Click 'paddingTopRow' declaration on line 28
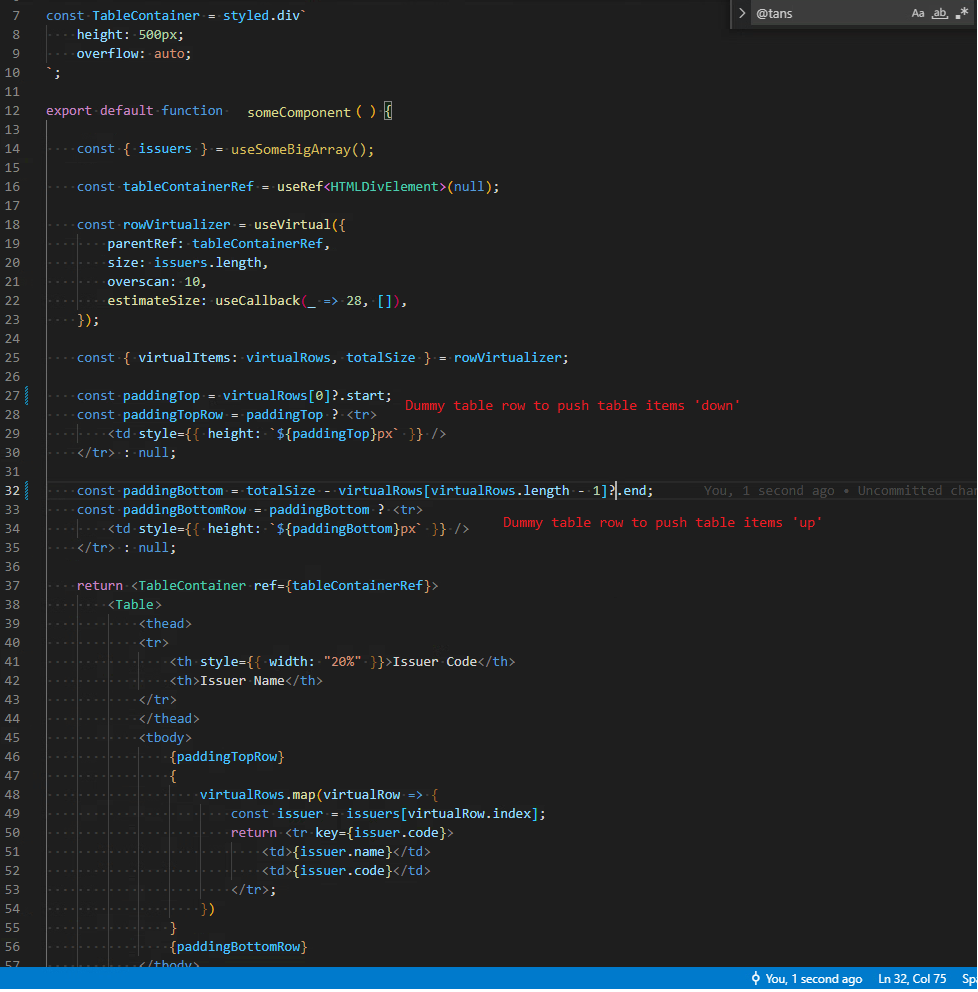Viewport: 978px width, 992px height. click(173, 414)
